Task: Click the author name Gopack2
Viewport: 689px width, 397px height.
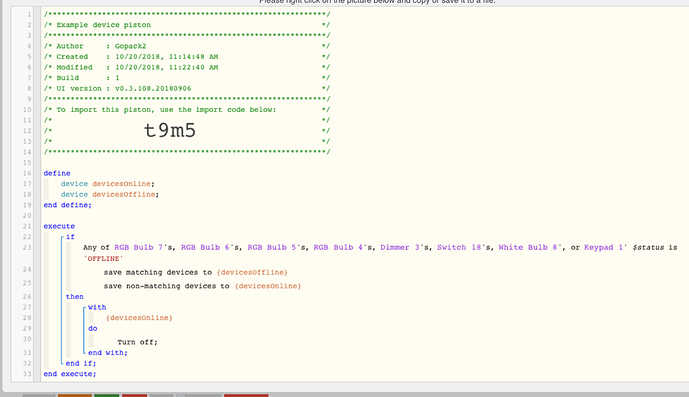Action: point(131,46)
